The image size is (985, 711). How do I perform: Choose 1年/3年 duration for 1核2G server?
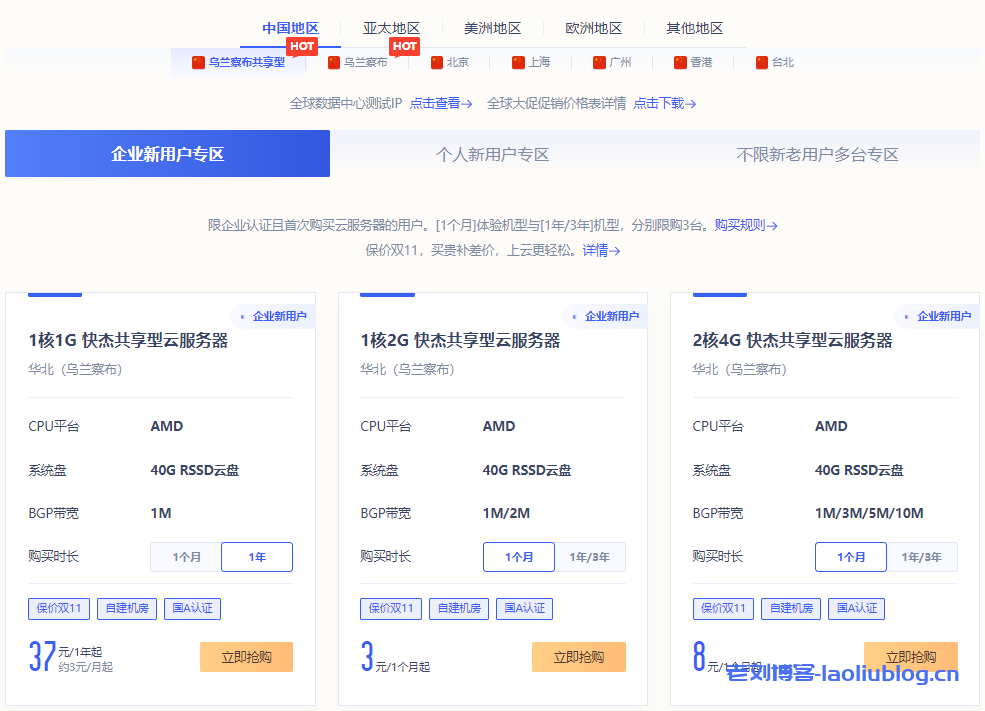pyautogui.click(x=589, y=557)
